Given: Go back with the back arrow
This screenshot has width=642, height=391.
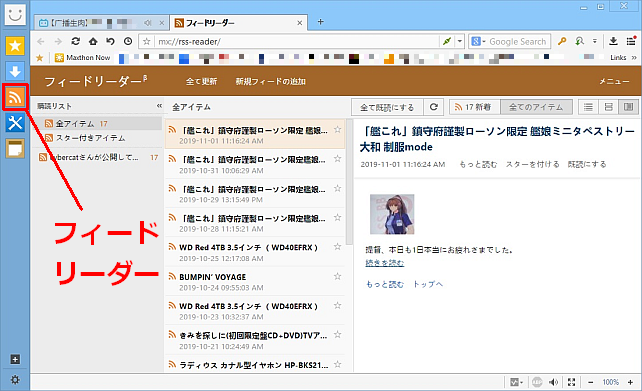Looking at the screenshot, I should 41,41.
